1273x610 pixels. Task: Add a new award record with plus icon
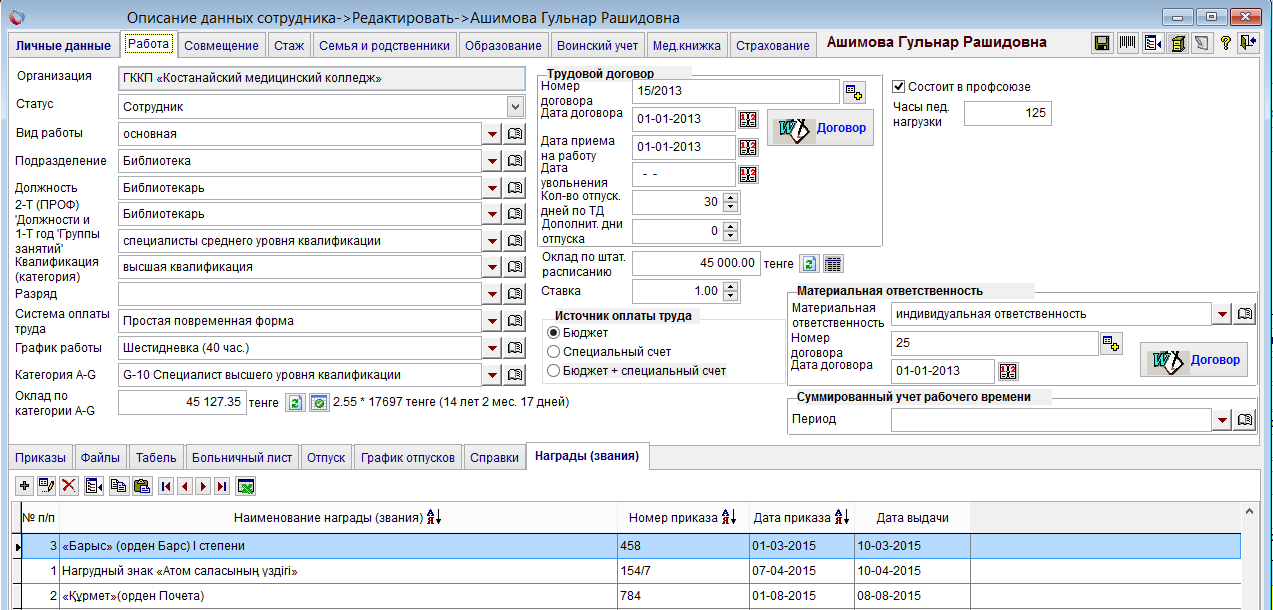(x=25, y=486)
